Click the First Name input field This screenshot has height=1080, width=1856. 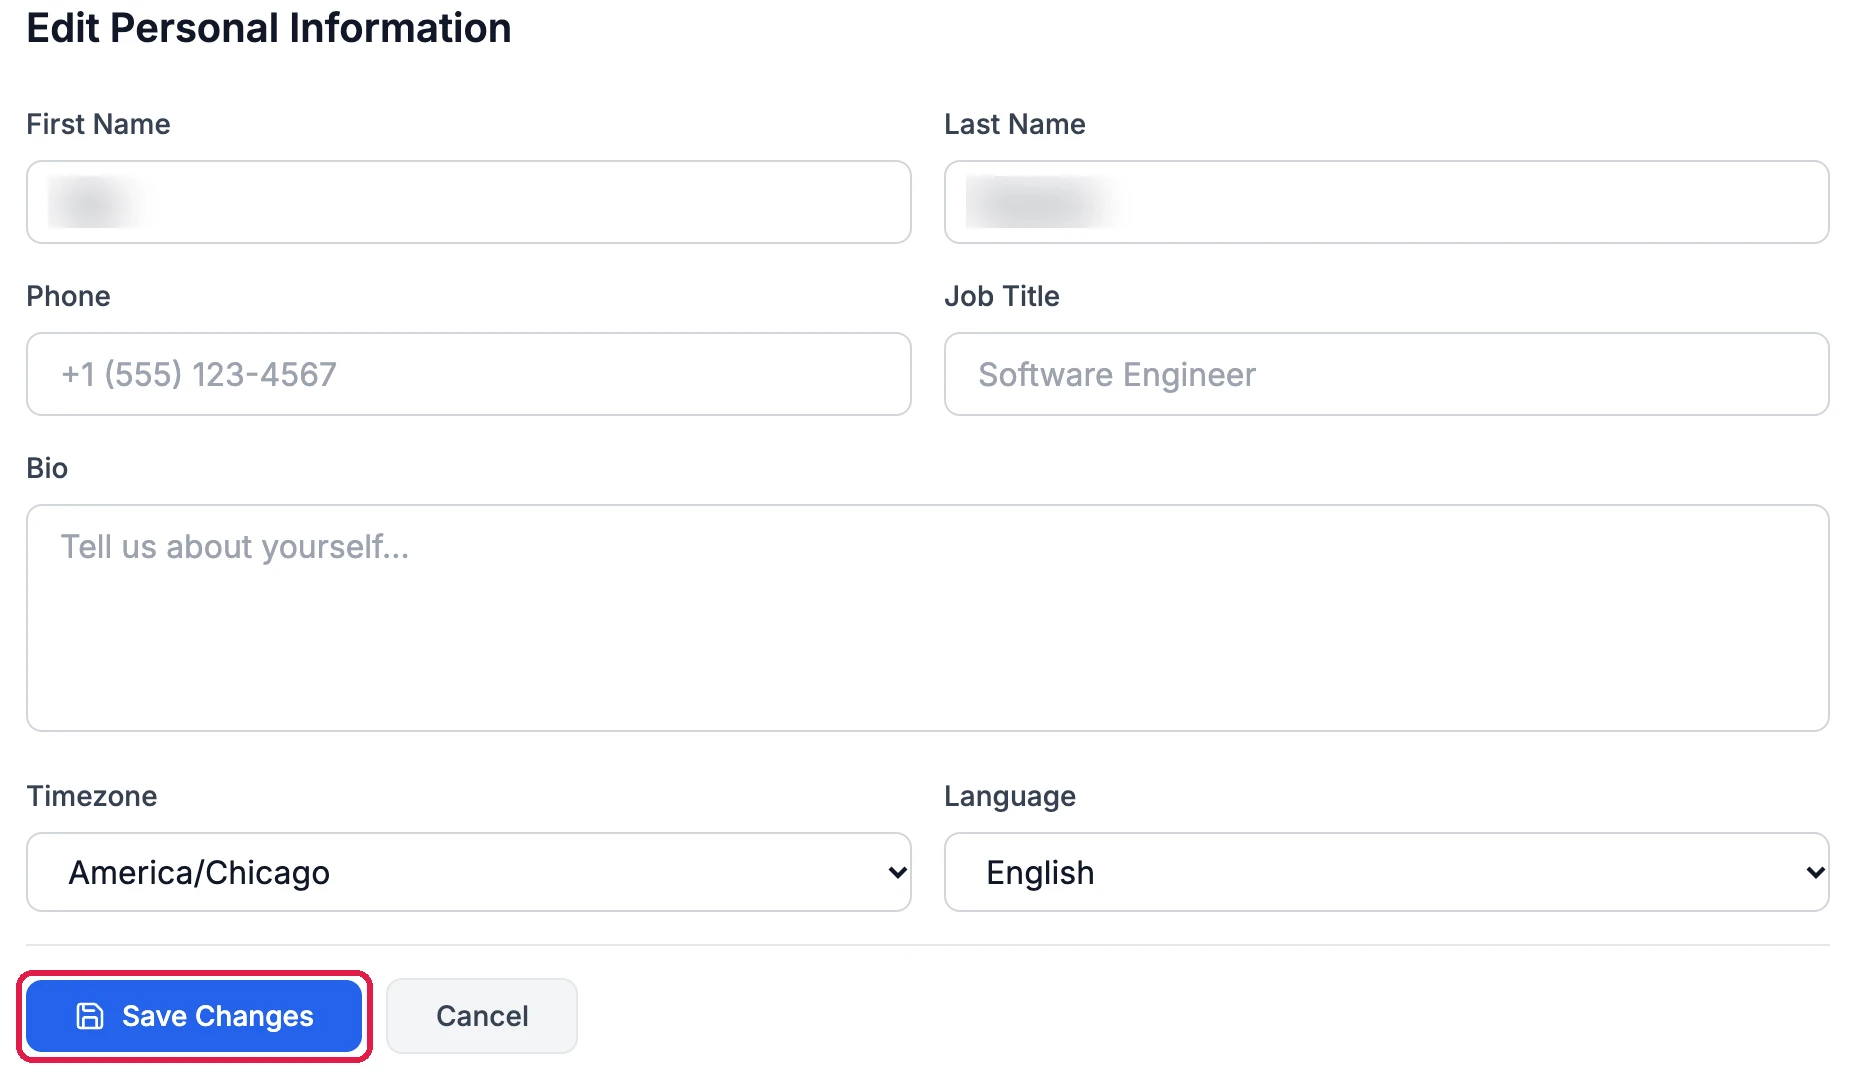(x=468, y=202)
